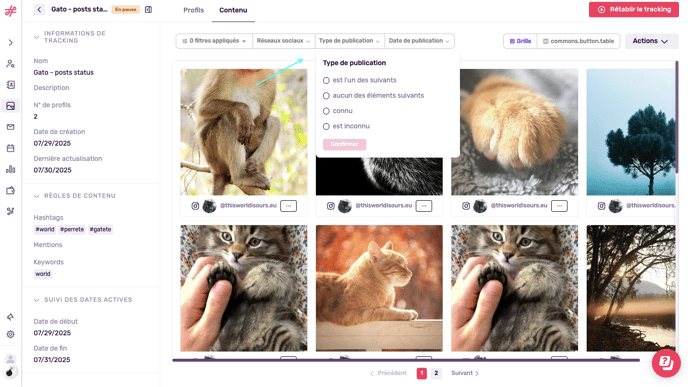Go to page 1
This screenshot has width=688, height=387.
[x=422, y=373]
